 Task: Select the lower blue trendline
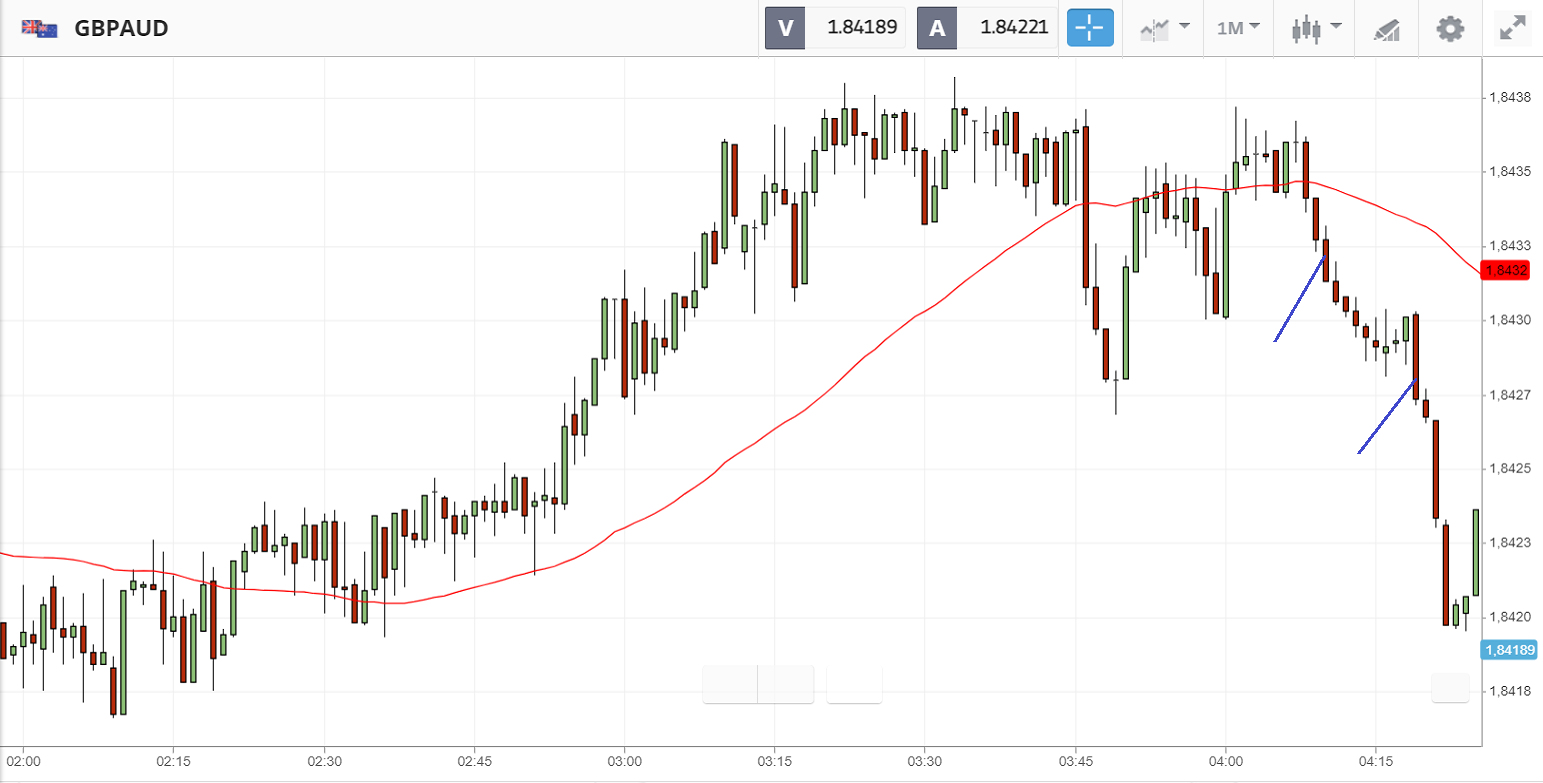(1386, 416)
